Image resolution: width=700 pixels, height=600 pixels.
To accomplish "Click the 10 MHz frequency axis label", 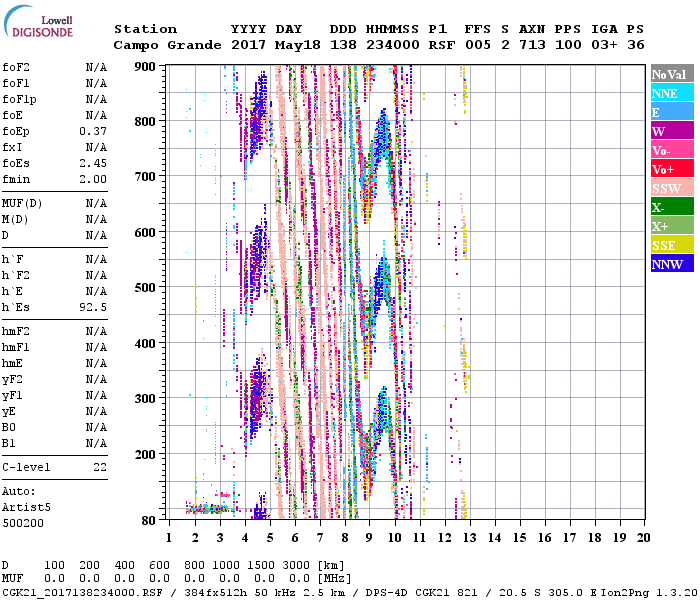I will coord(395,538).
